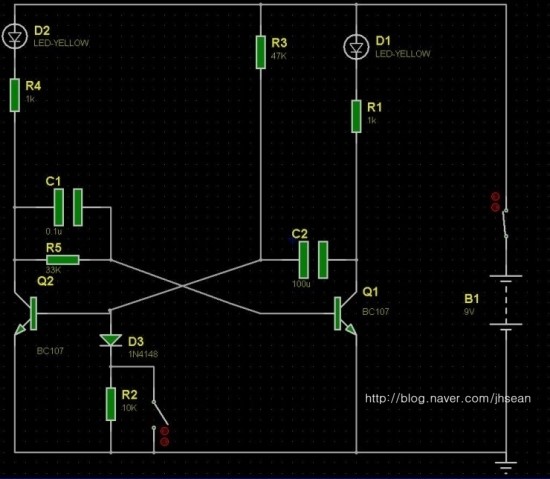
Task: Click resistor R1 1k body
Action: point(356,116)
